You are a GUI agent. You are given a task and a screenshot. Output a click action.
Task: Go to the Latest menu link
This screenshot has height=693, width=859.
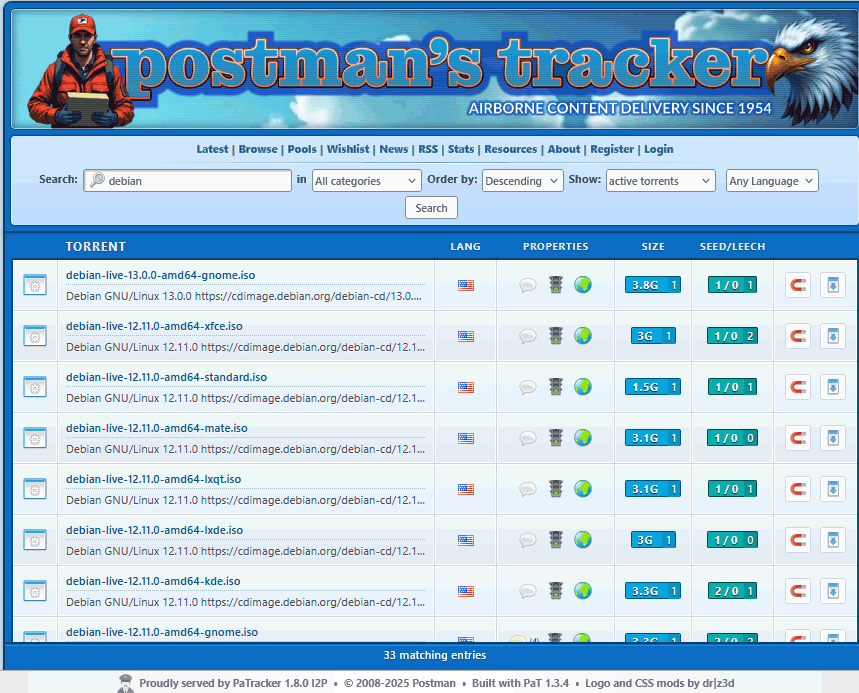pos(213,149)
